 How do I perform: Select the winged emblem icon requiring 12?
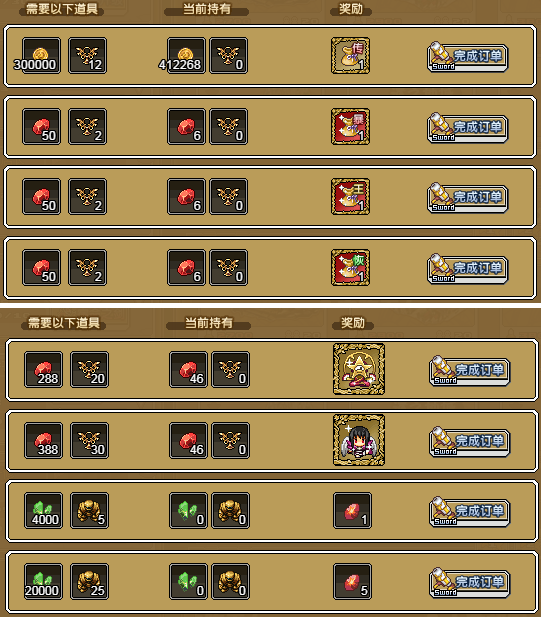click(87, 55)
